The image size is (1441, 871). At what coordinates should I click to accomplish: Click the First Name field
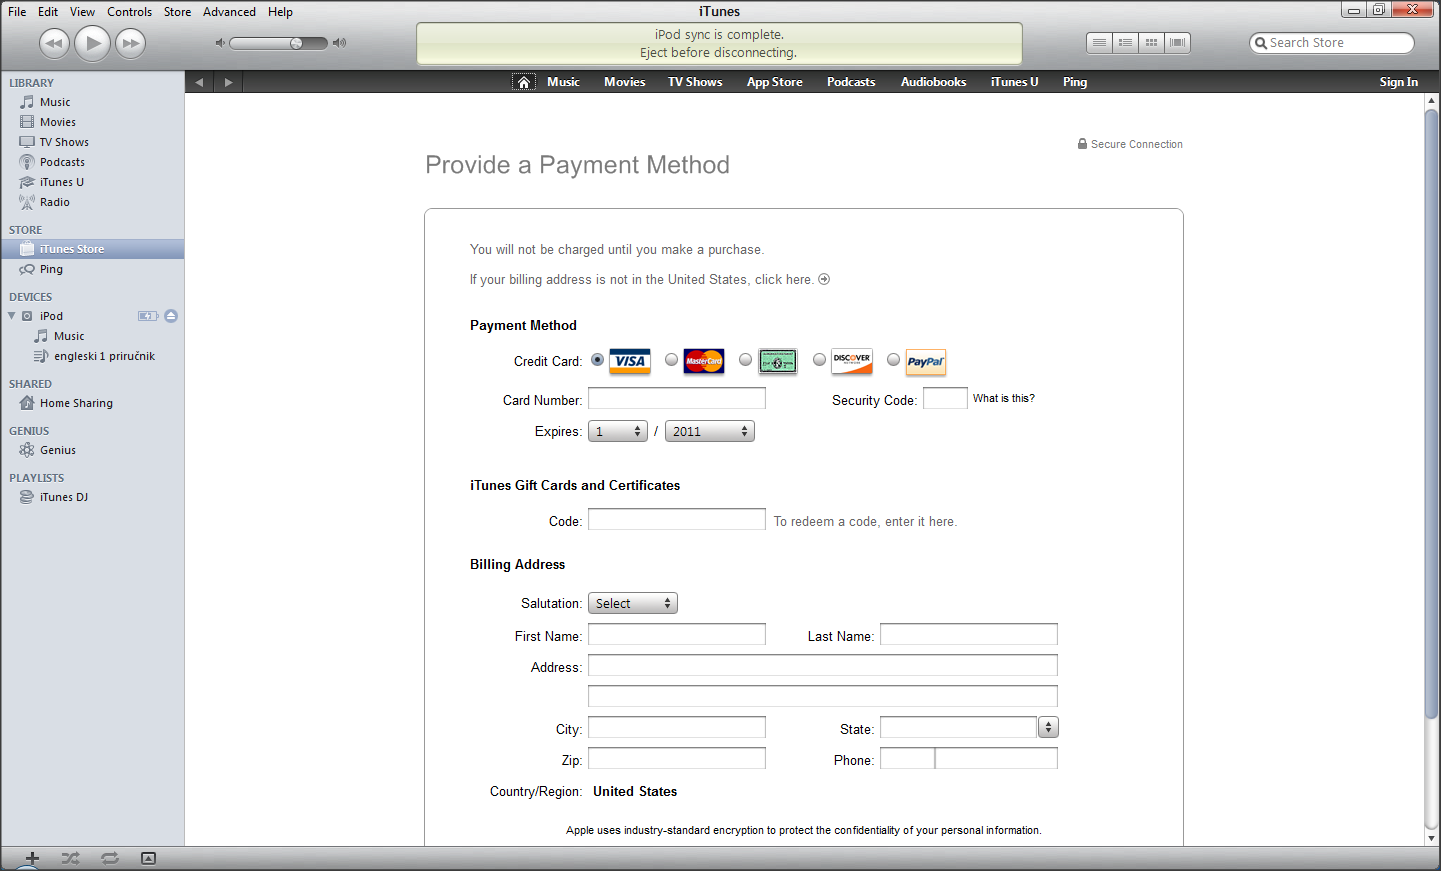677,635
